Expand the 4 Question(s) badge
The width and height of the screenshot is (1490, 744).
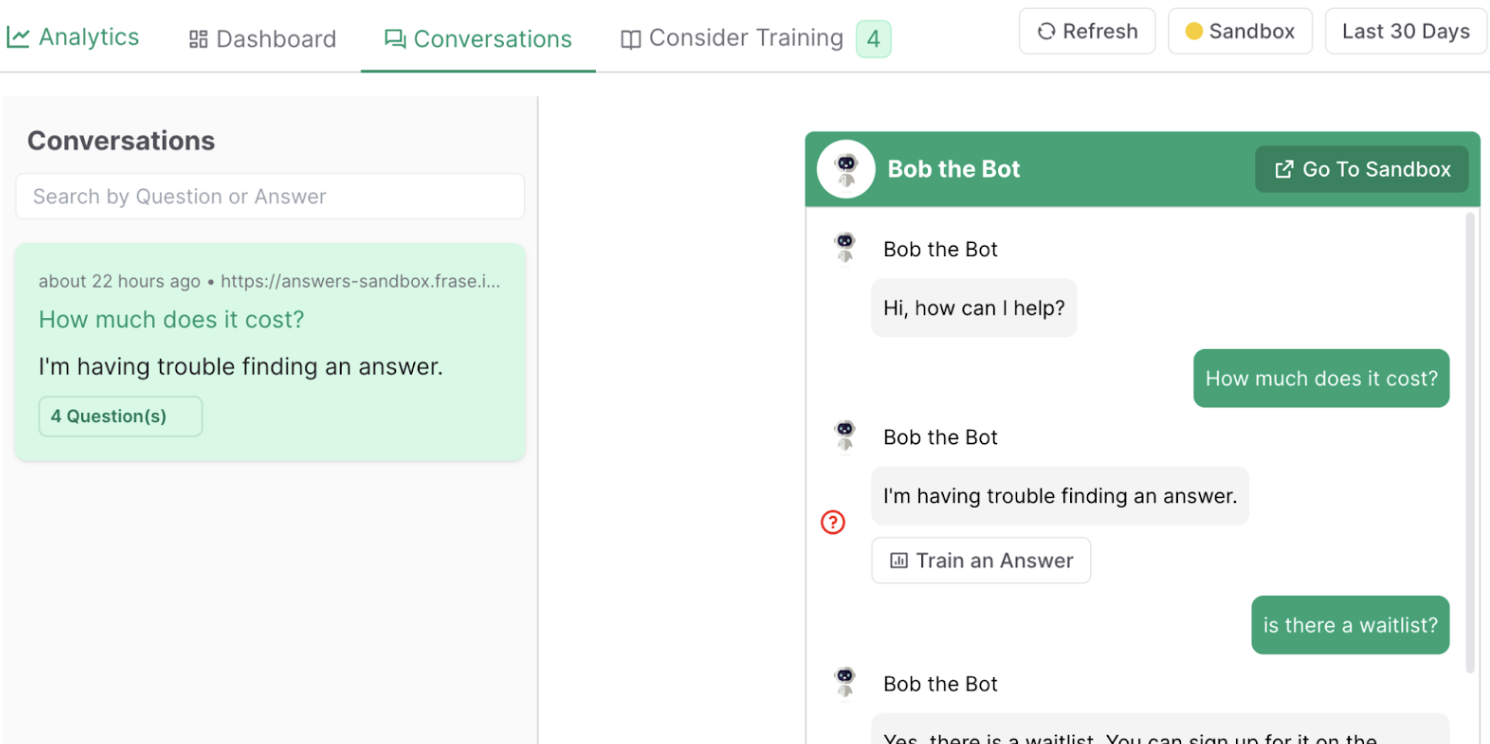pyautogui.click(x=120, y=416)
